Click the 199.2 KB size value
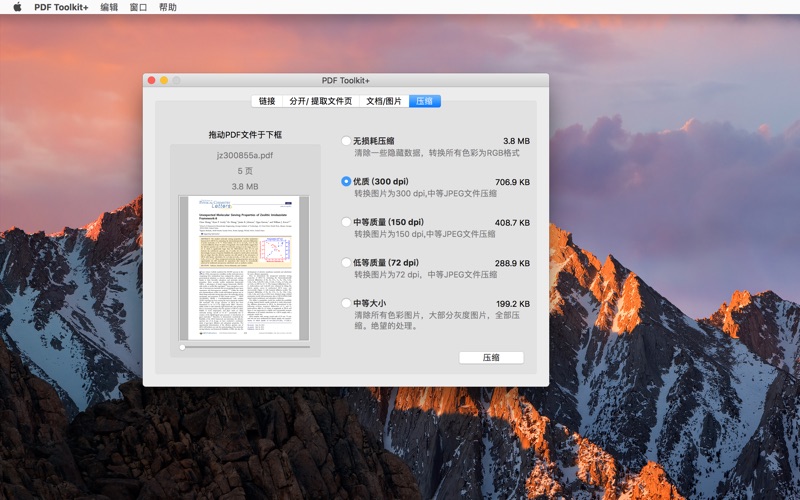This screenshot has height=500, width=800. point(513,304)
